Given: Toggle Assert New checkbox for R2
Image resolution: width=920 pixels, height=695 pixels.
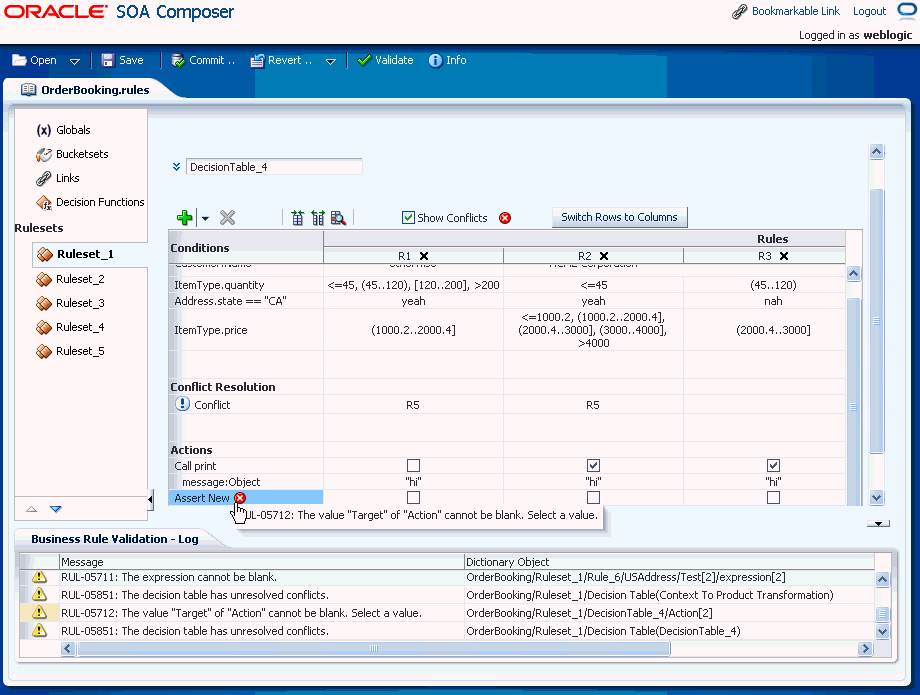Looking at the screenshot, I should click(x=593, y=497).
